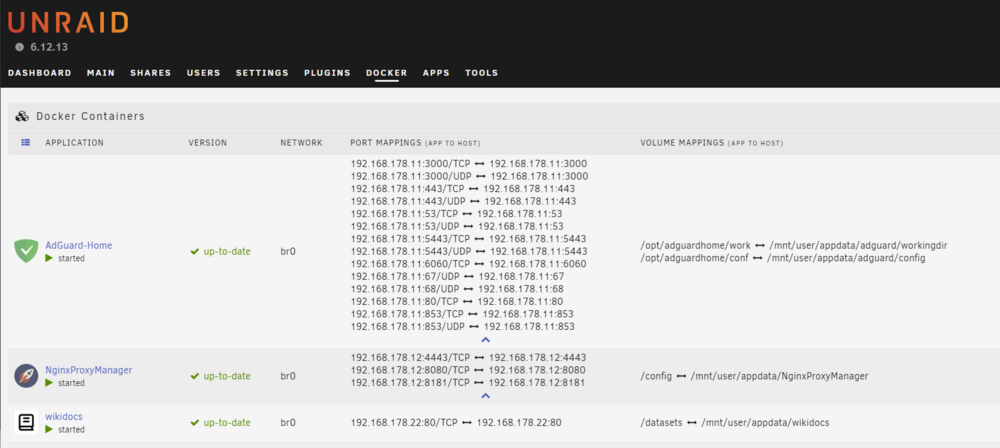This screenshot has height=448, width=1000.
Task: Click the checkmark beside wikidocs up-to-date
Action: 195,422
